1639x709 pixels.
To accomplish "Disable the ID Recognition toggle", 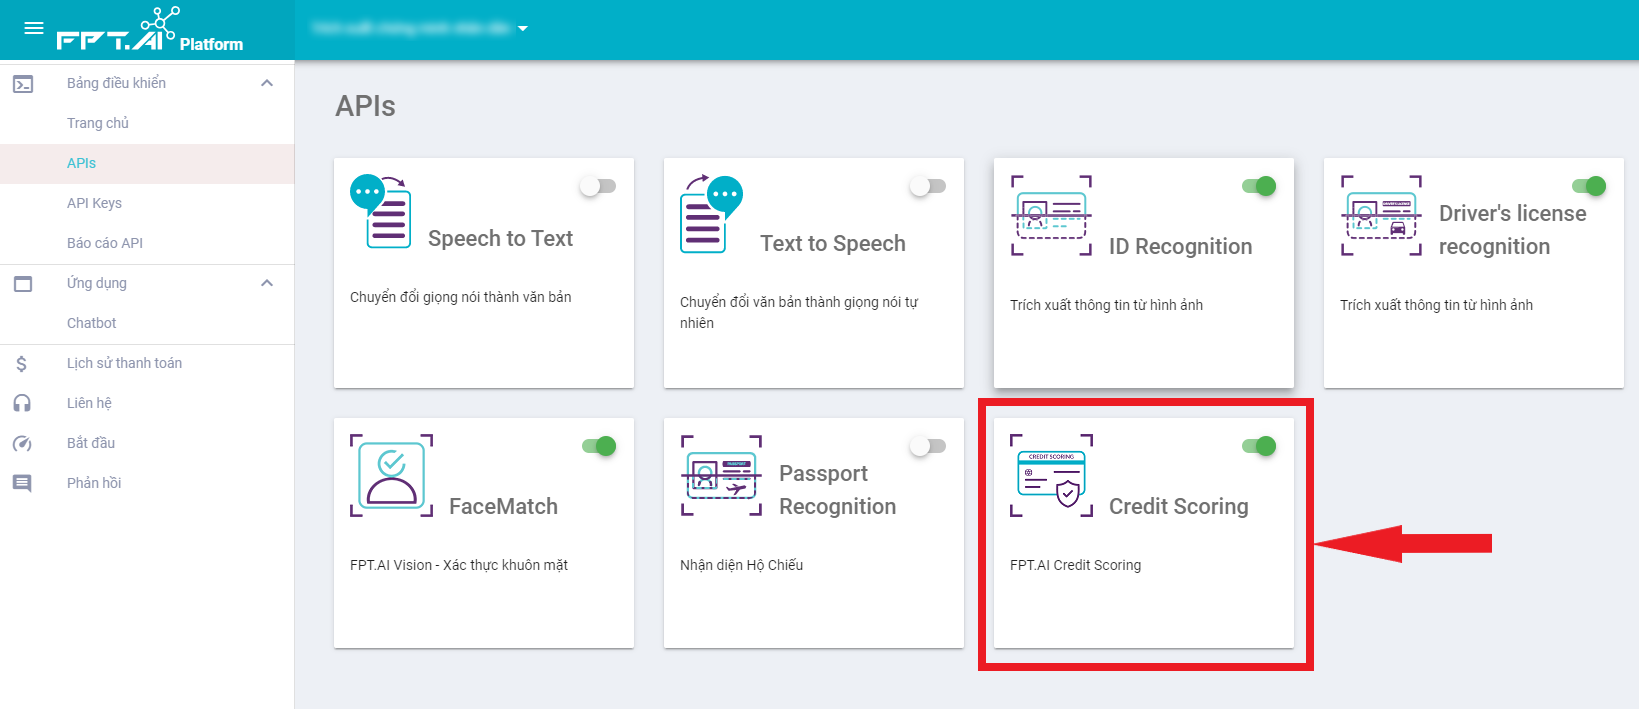I will pos(1259,186).
